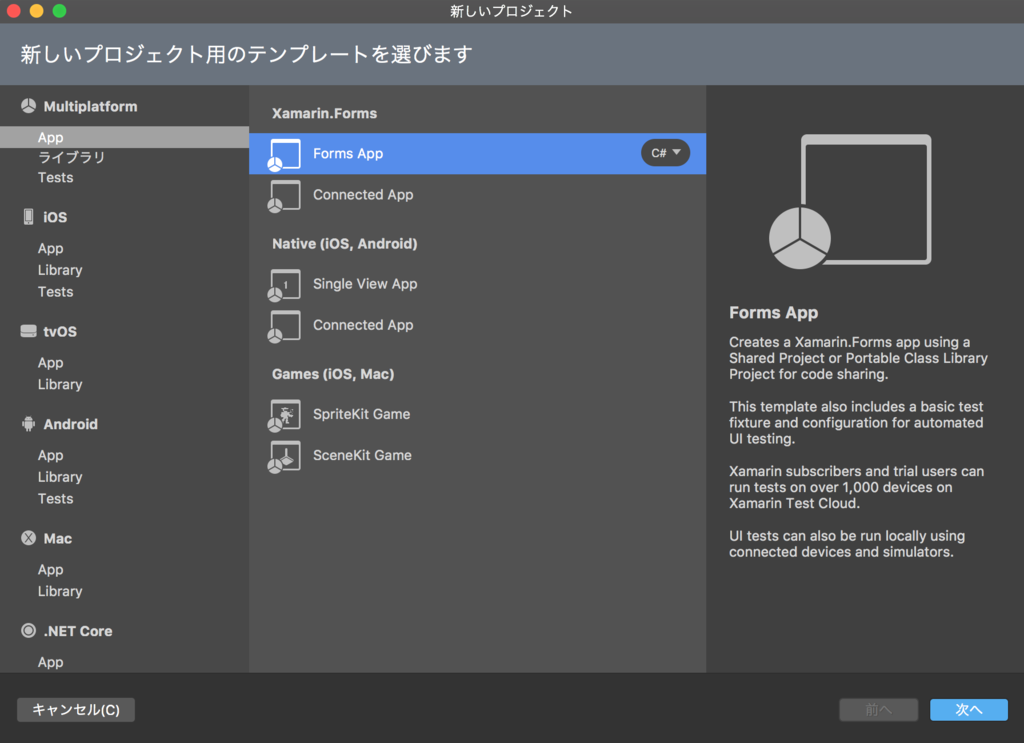Click the Multiplatform category icon
Viewport: 1024px width, 743px height.
28,106
